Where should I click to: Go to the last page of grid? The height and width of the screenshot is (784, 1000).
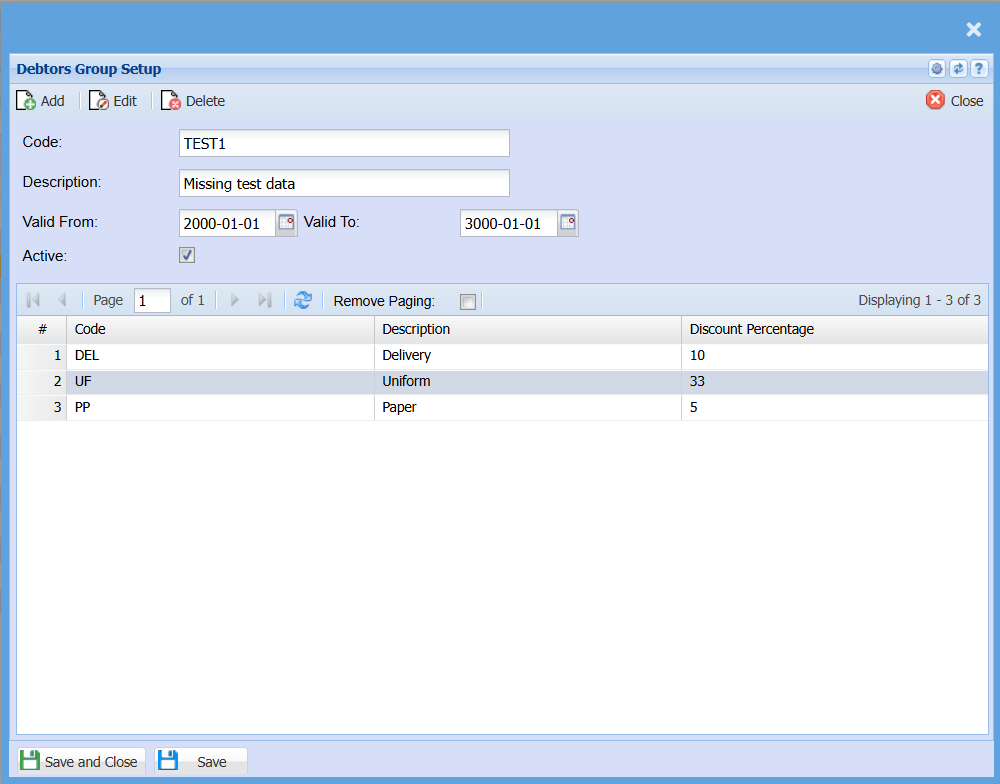coord(264,300)
